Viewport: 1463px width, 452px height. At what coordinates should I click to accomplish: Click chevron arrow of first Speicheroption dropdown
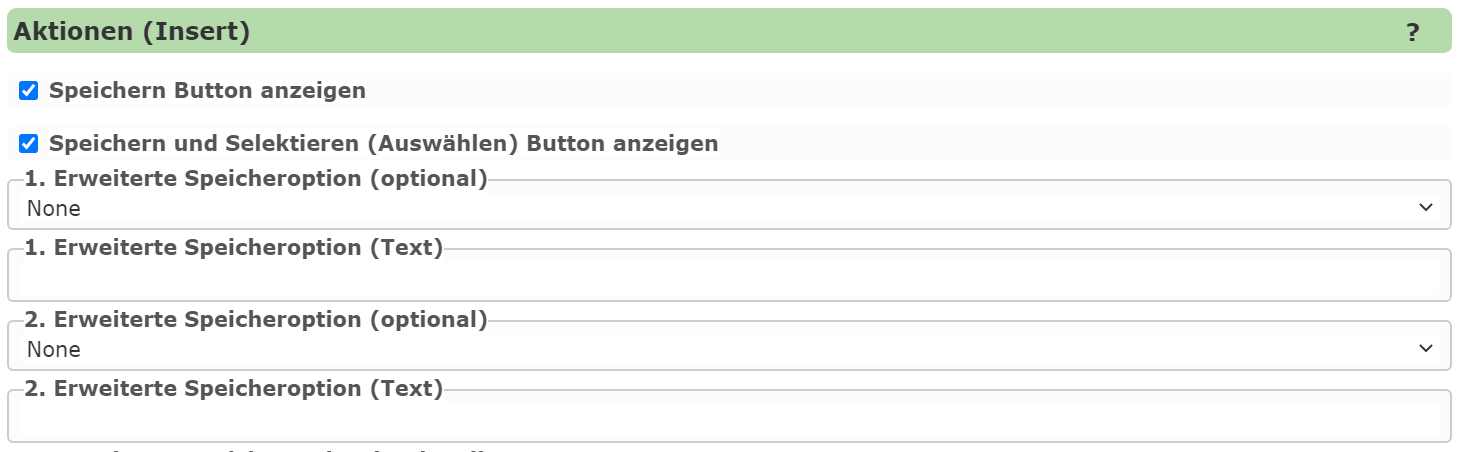[1425, 208]
